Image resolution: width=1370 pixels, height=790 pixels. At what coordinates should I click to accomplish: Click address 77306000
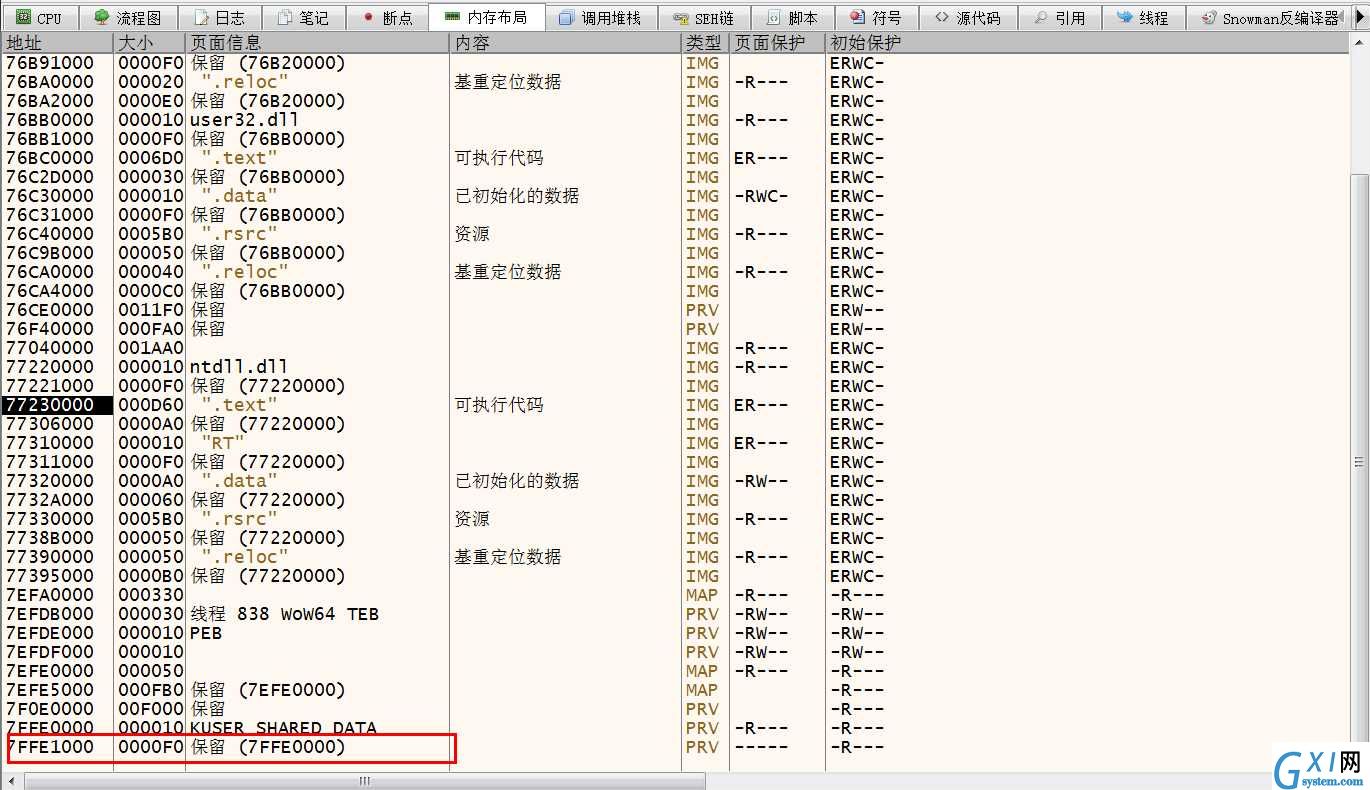(50, 424)
